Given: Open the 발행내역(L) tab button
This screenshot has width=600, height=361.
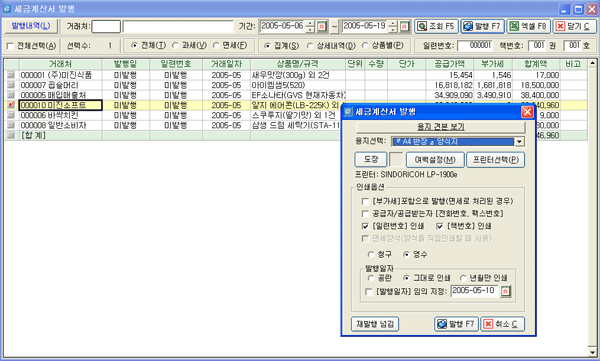Looking at the screenshot, I should (x=31, y=26).
